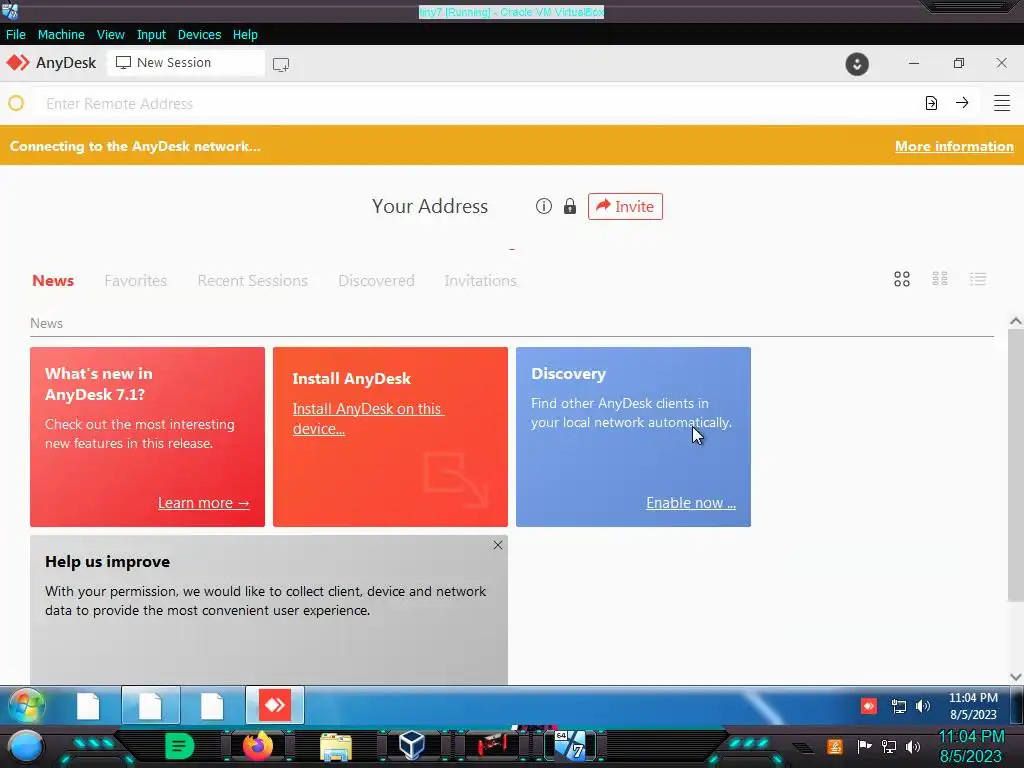The height and width of the screenshot is (768, 1024).
Task: Click the news panel scrollbar thumb
Action: pos(1016,465)
